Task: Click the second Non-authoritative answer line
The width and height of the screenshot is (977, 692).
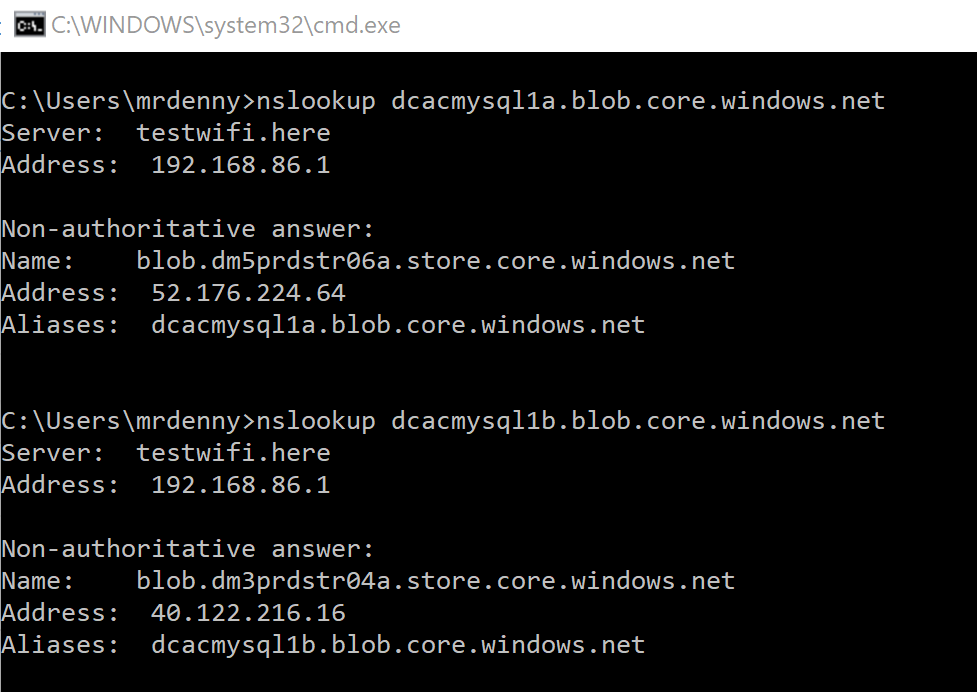Action: pos(188,549)
